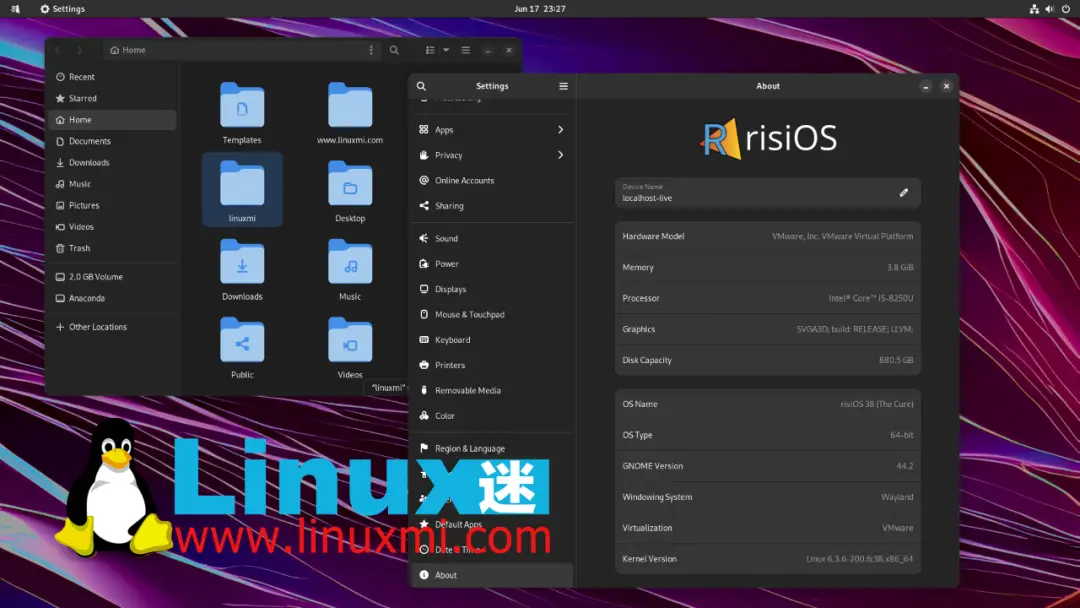Go forward in Files navigation
The height and width of the screenshot is (608, 1080).
(80, 50)
